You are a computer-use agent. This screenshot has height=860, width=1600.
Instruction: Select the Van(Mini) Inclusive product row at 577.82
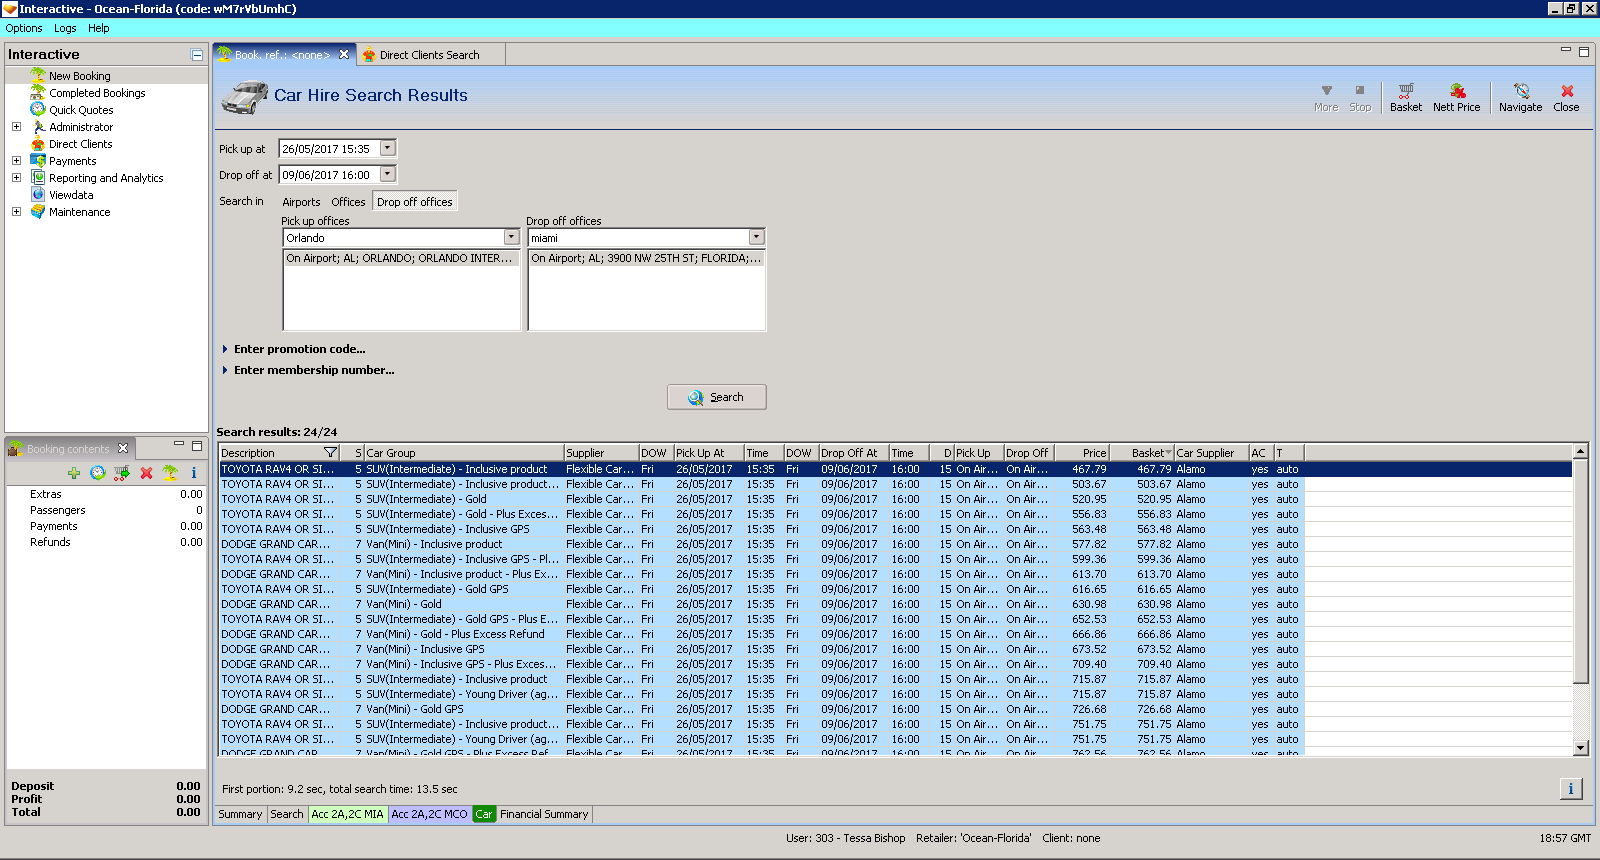pos(895,544)
